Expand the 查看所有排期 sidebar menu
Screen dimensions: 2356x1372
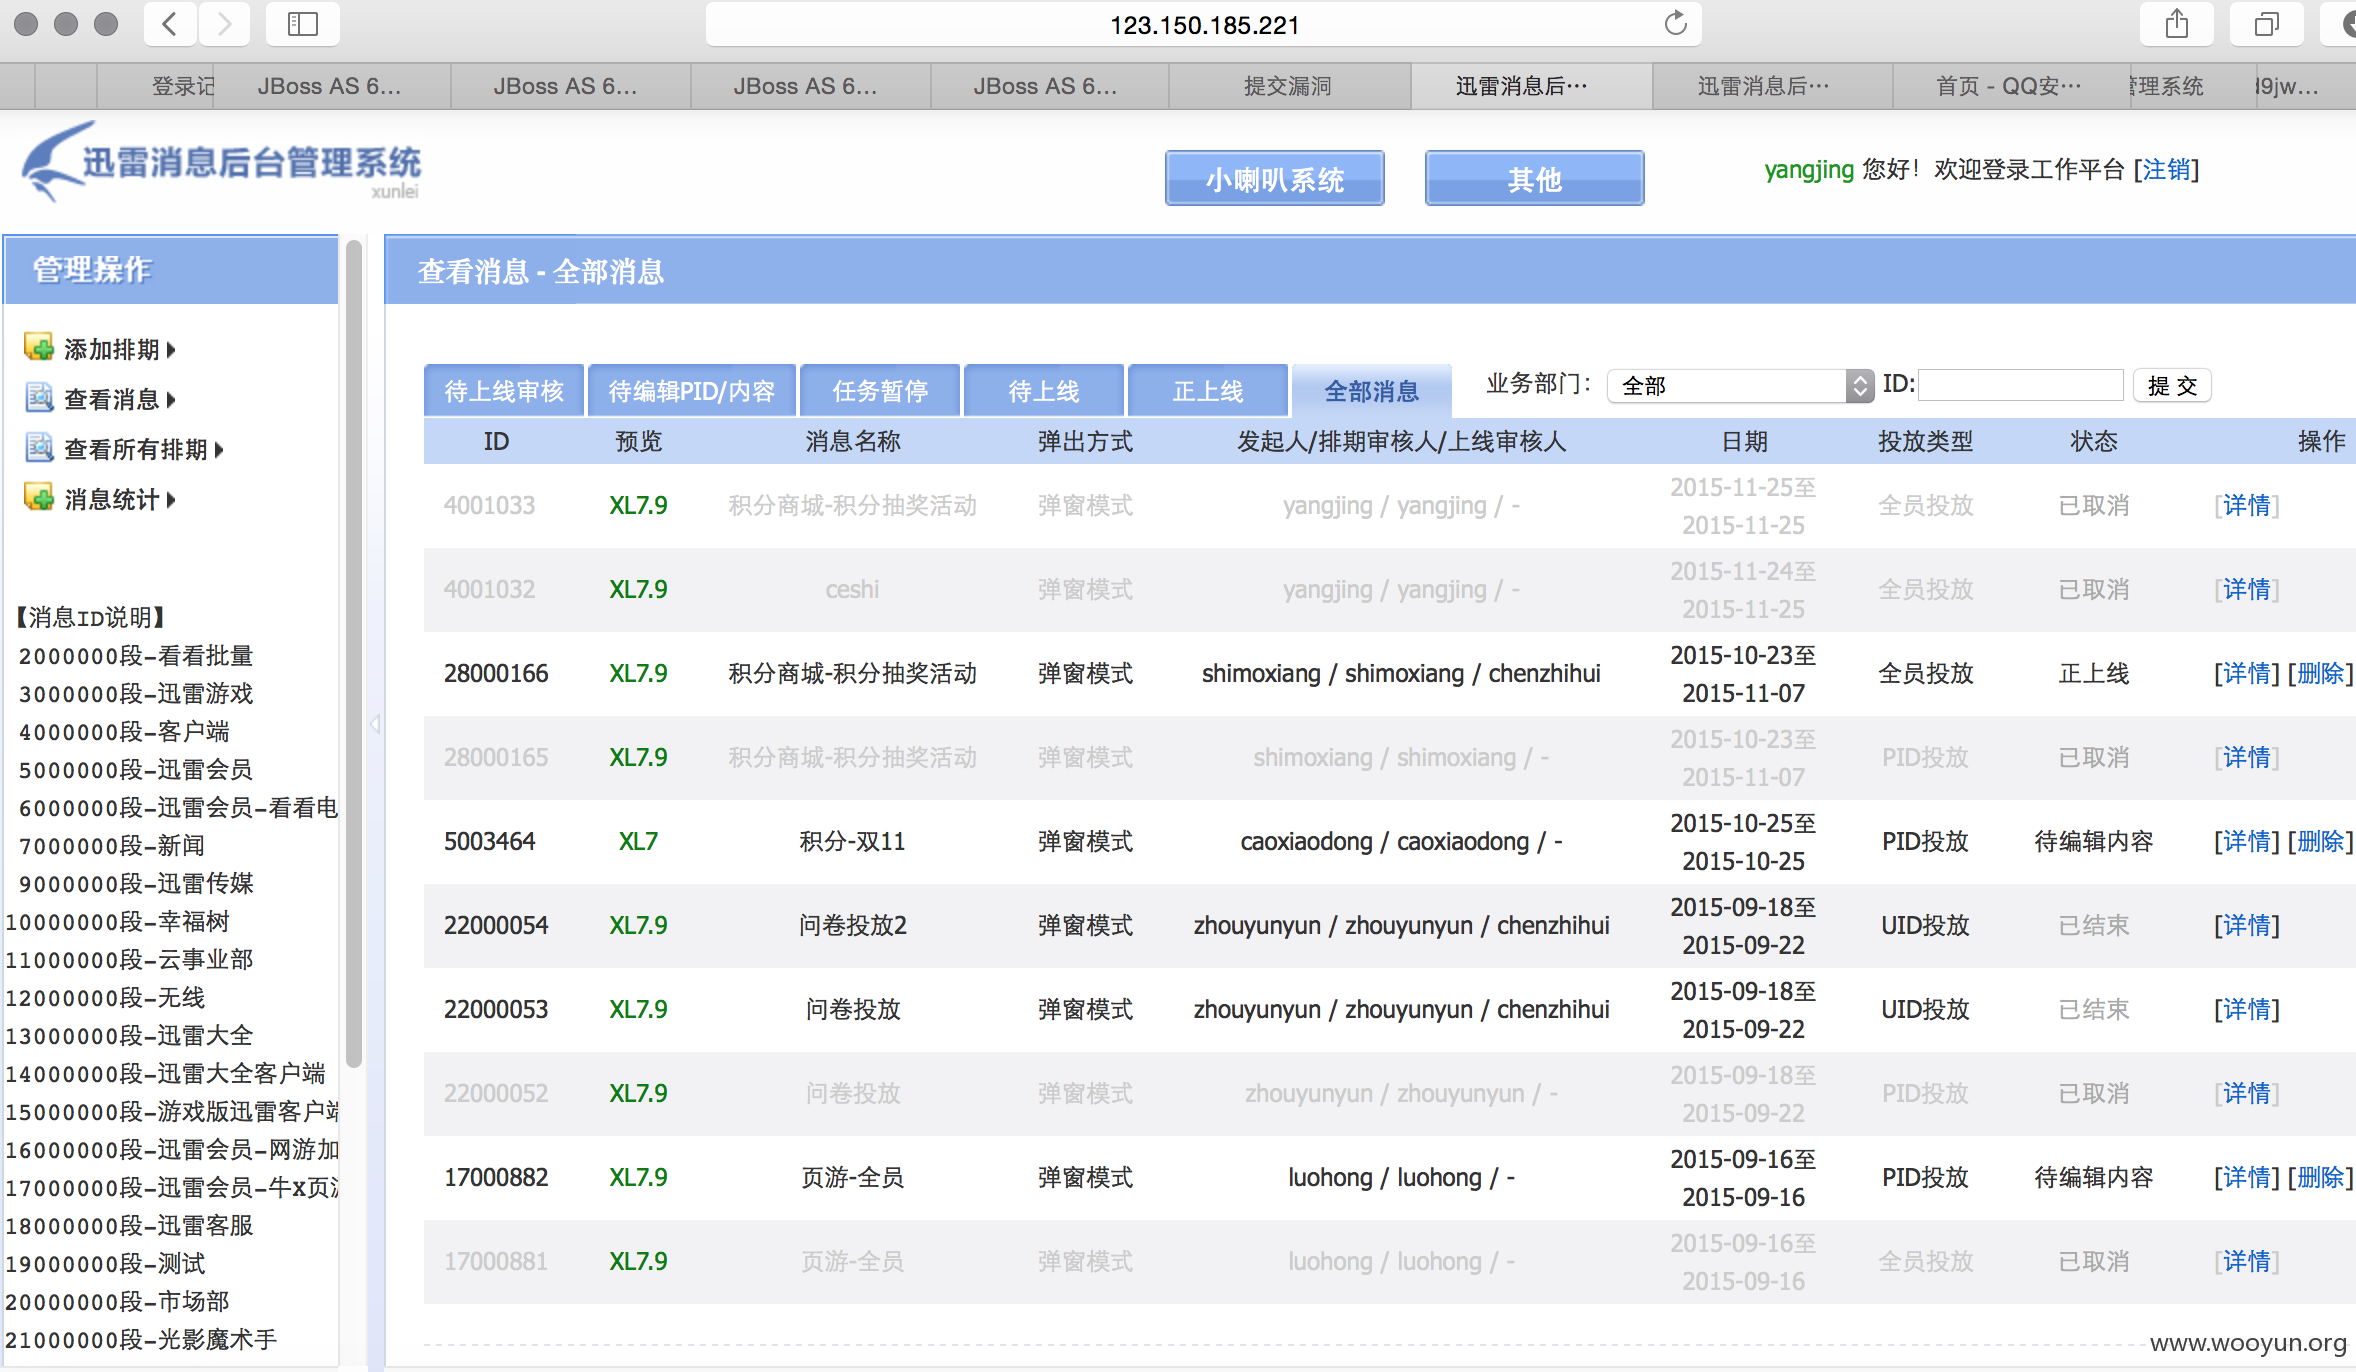[x=144, y=449]
